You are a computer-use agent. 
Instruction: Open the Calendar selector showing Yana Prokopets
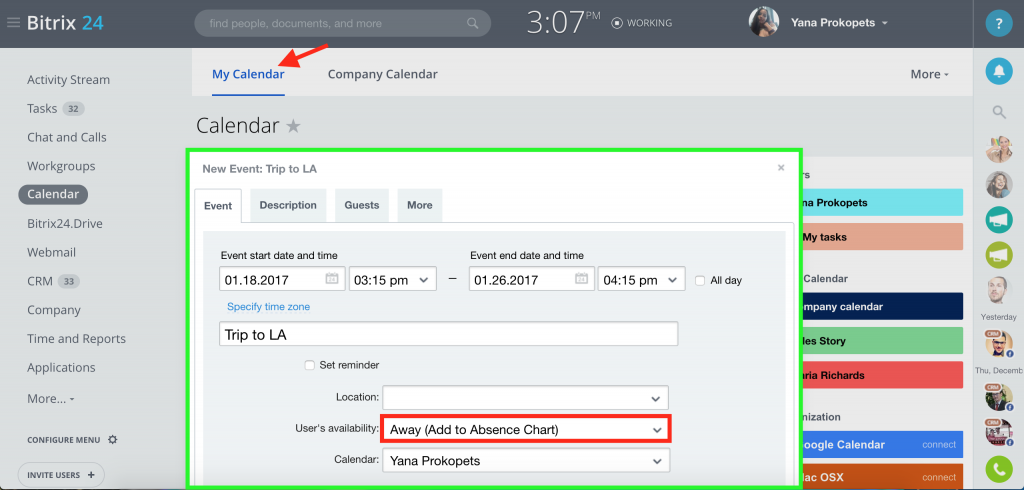coord(526,461)
